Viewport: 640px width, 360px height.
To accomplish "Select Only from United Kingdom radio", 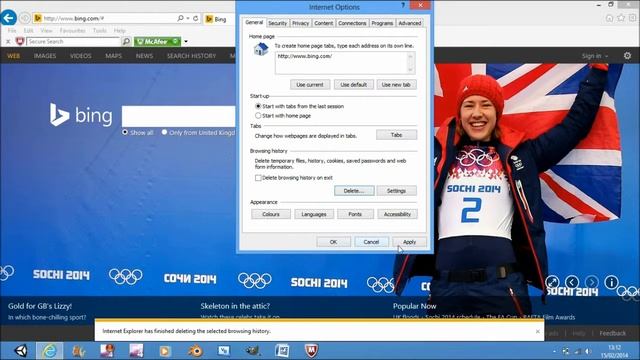I will point(164,132).
